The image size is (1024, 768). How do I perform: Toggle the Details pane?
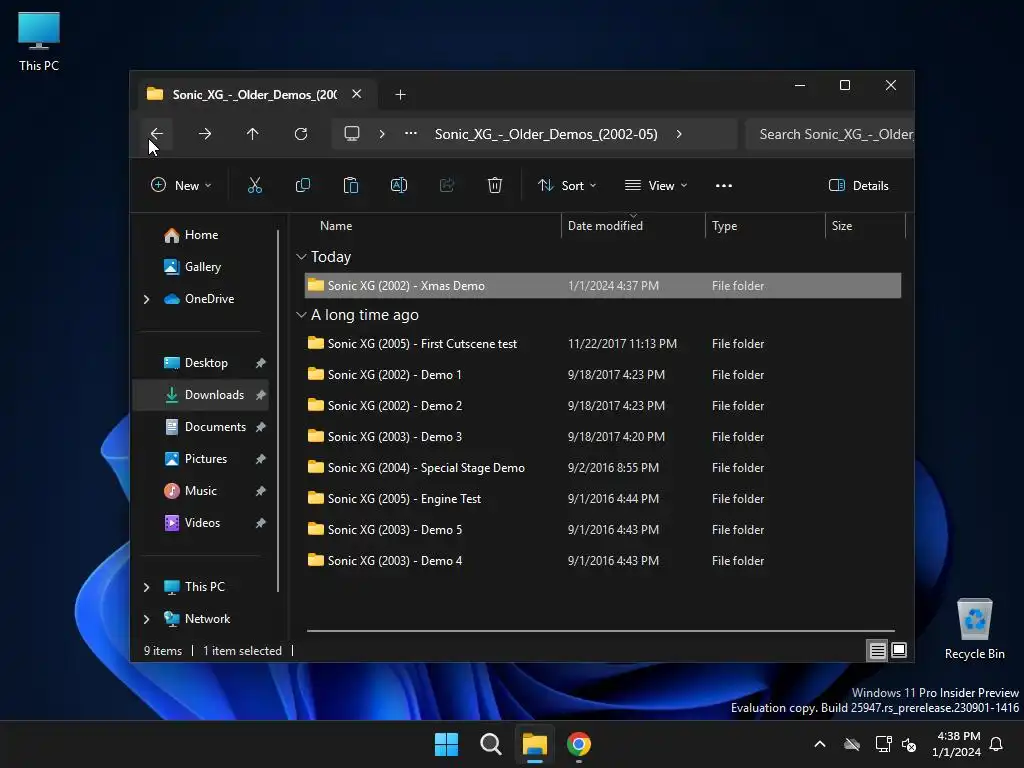(x=858, y=185)
